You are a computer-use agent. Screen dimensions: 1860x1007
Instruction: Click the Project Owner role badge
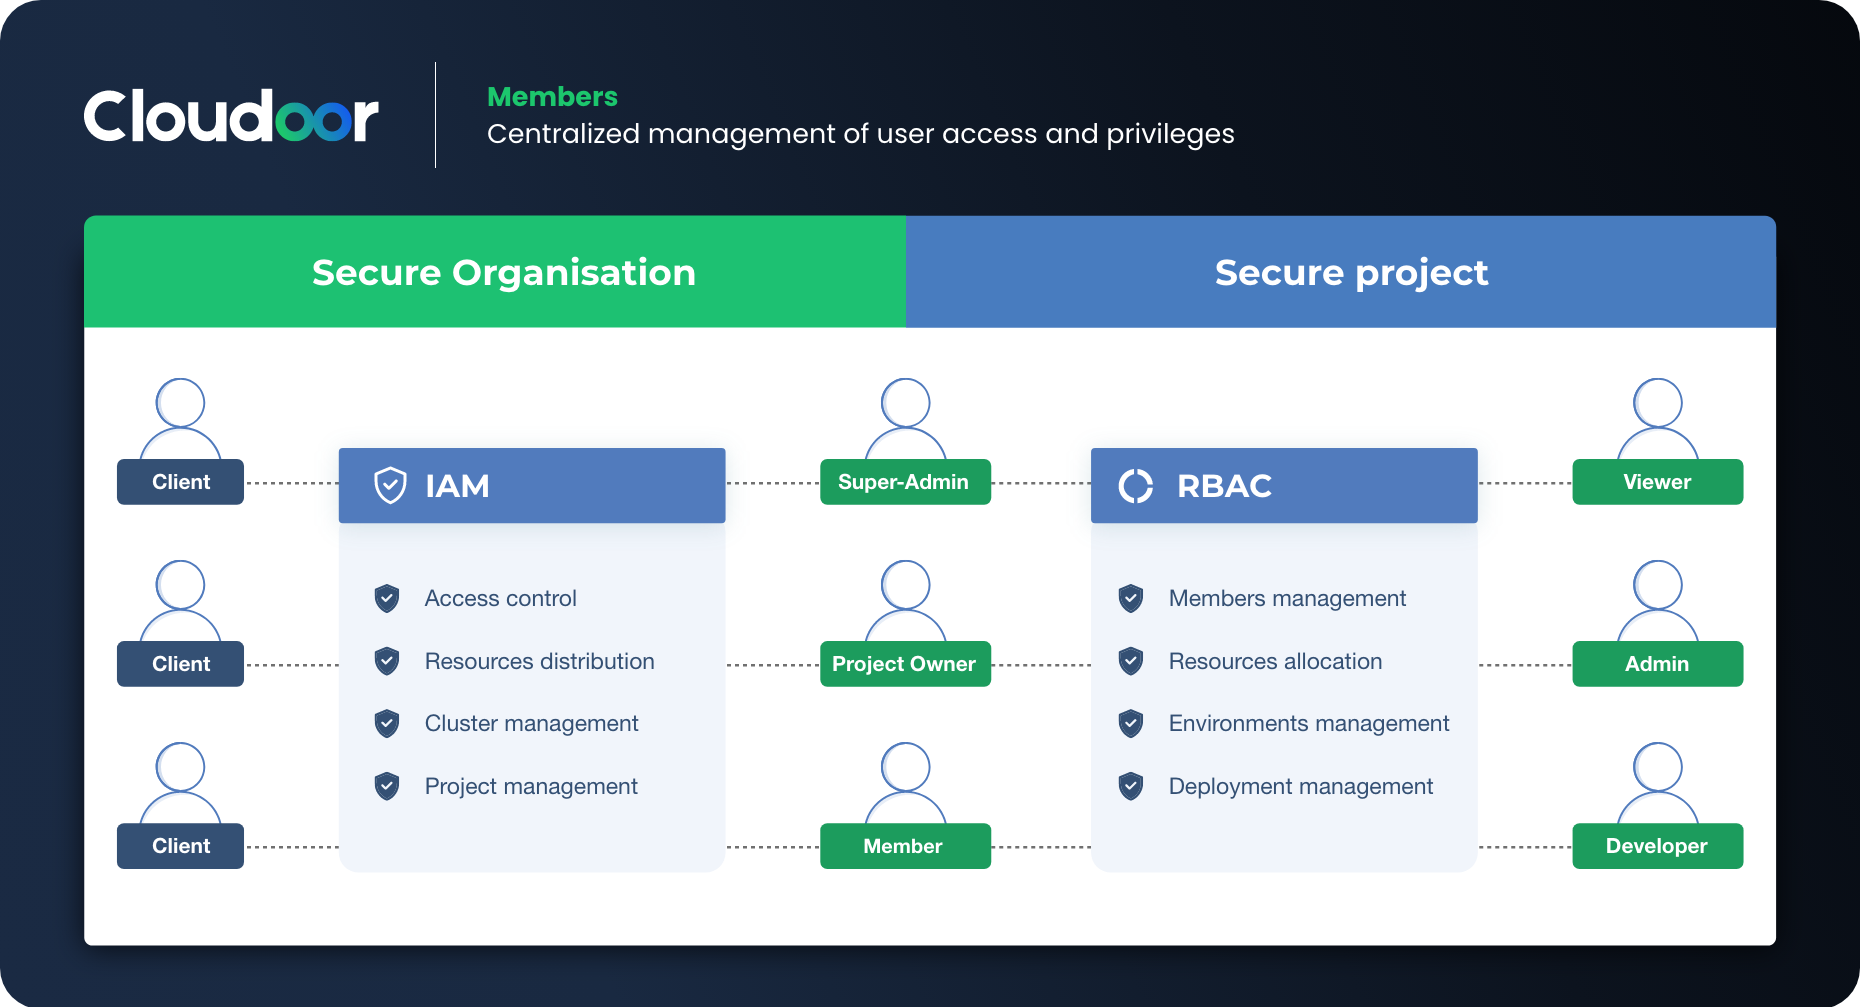click(905, 664)
